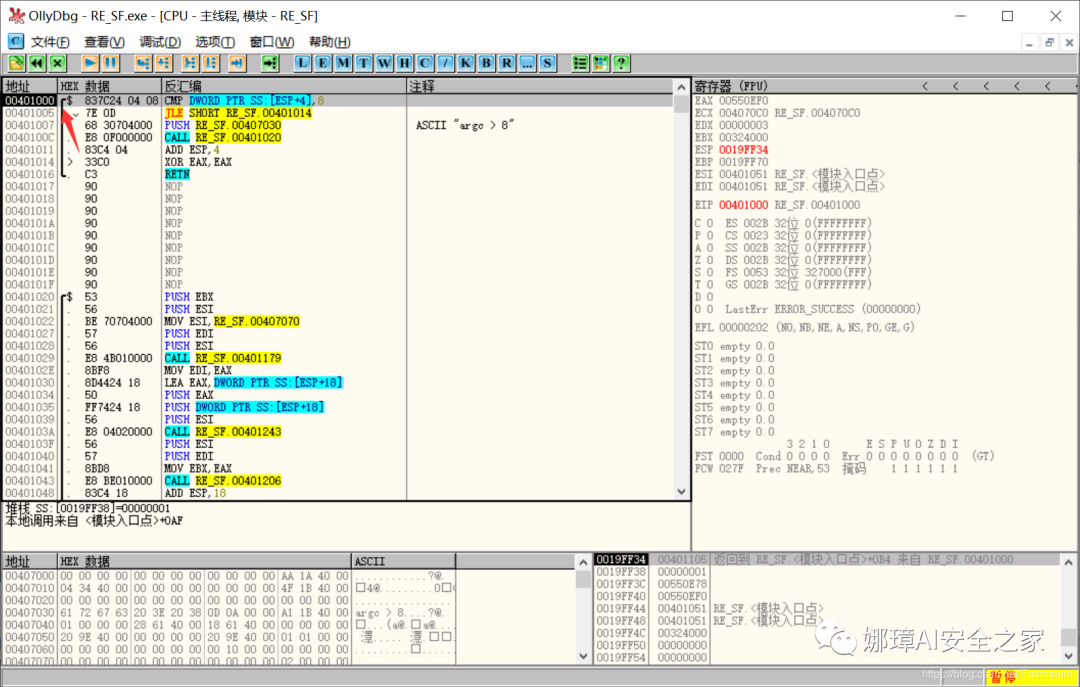The image size is (1080, 687).
Task: Click the Go to address icon
Action: click(270, 63)
